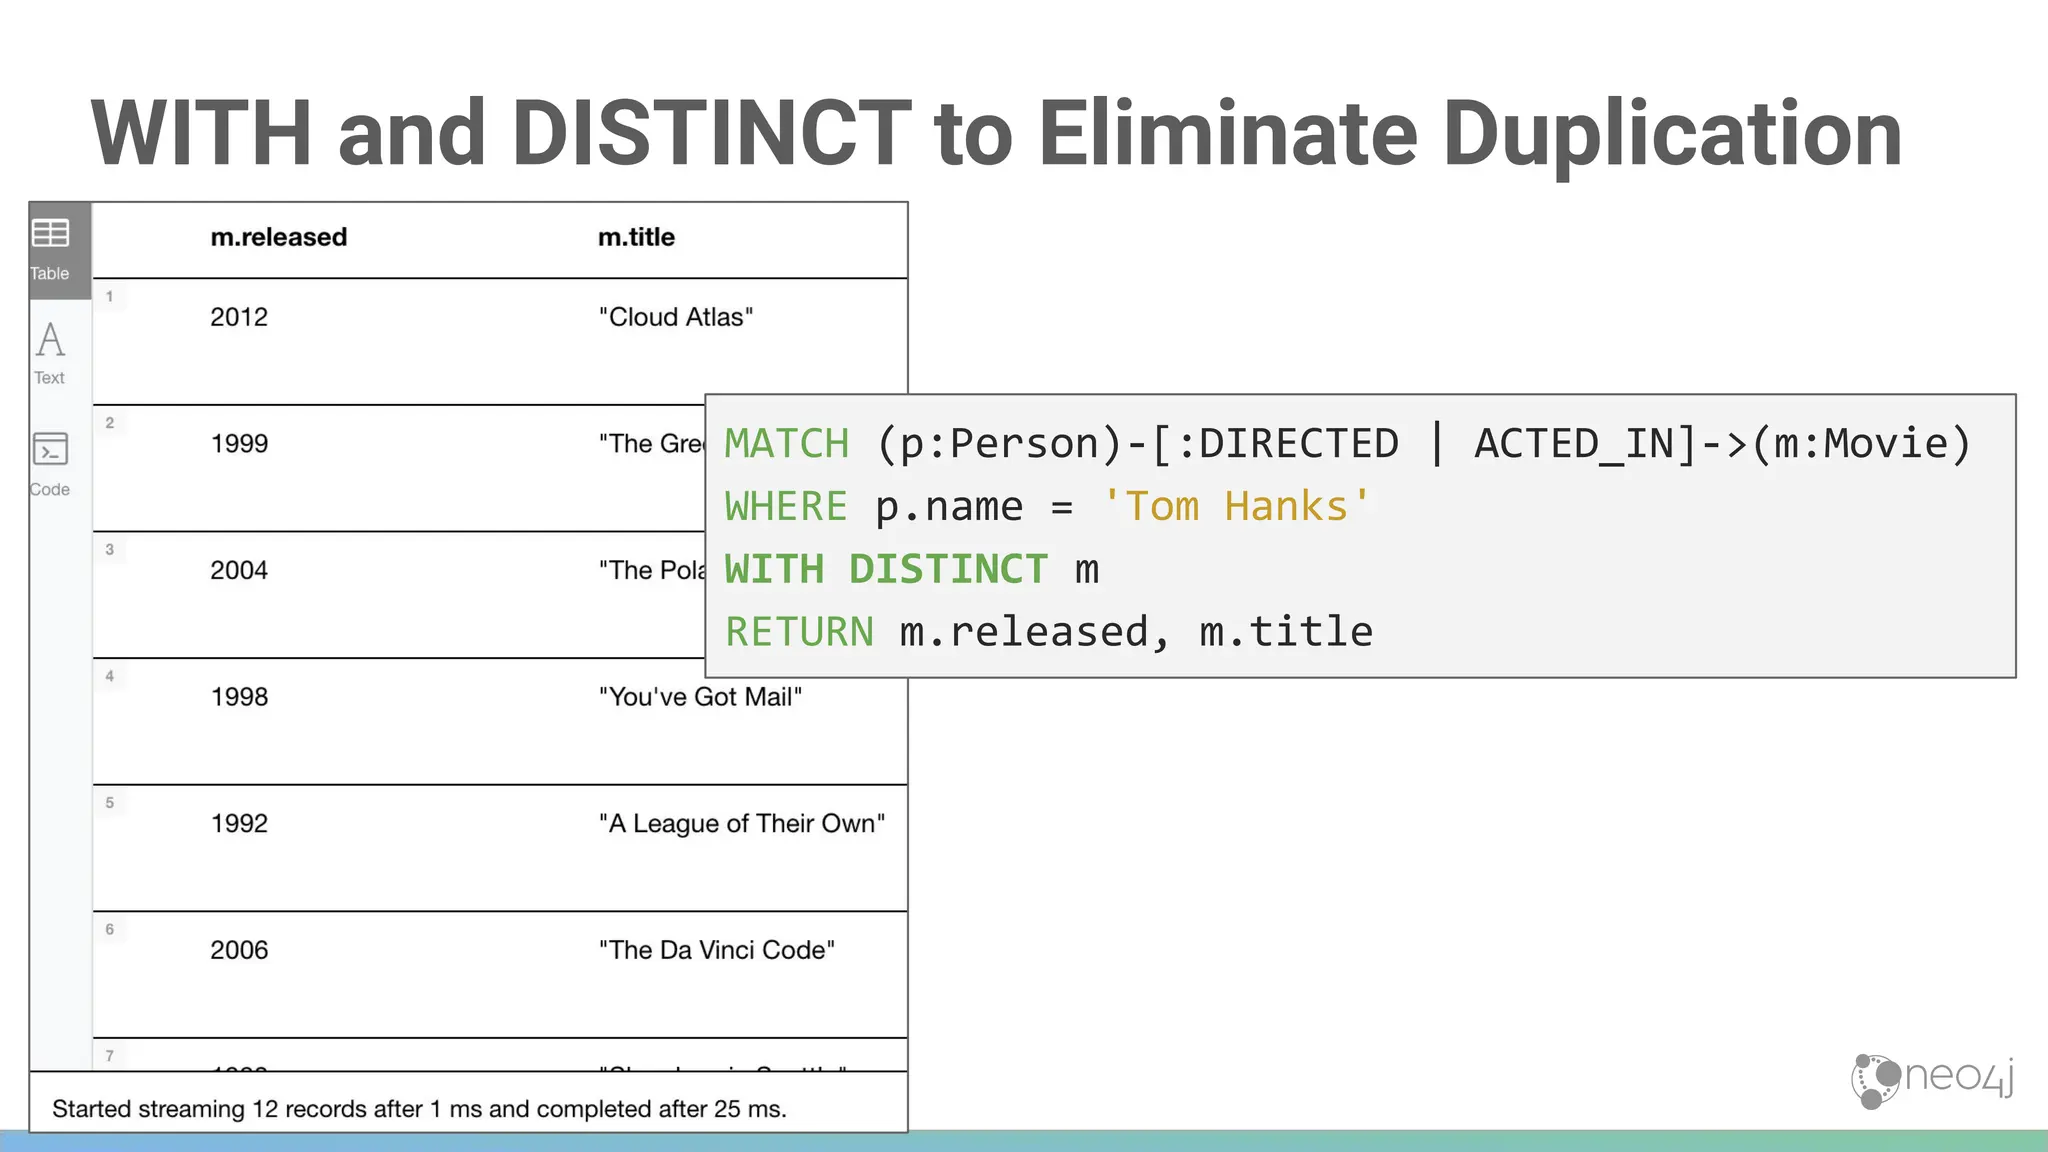Select row number 1 in the table
This screenshot has width=2048, height=1152.
[x=110, y=296]
